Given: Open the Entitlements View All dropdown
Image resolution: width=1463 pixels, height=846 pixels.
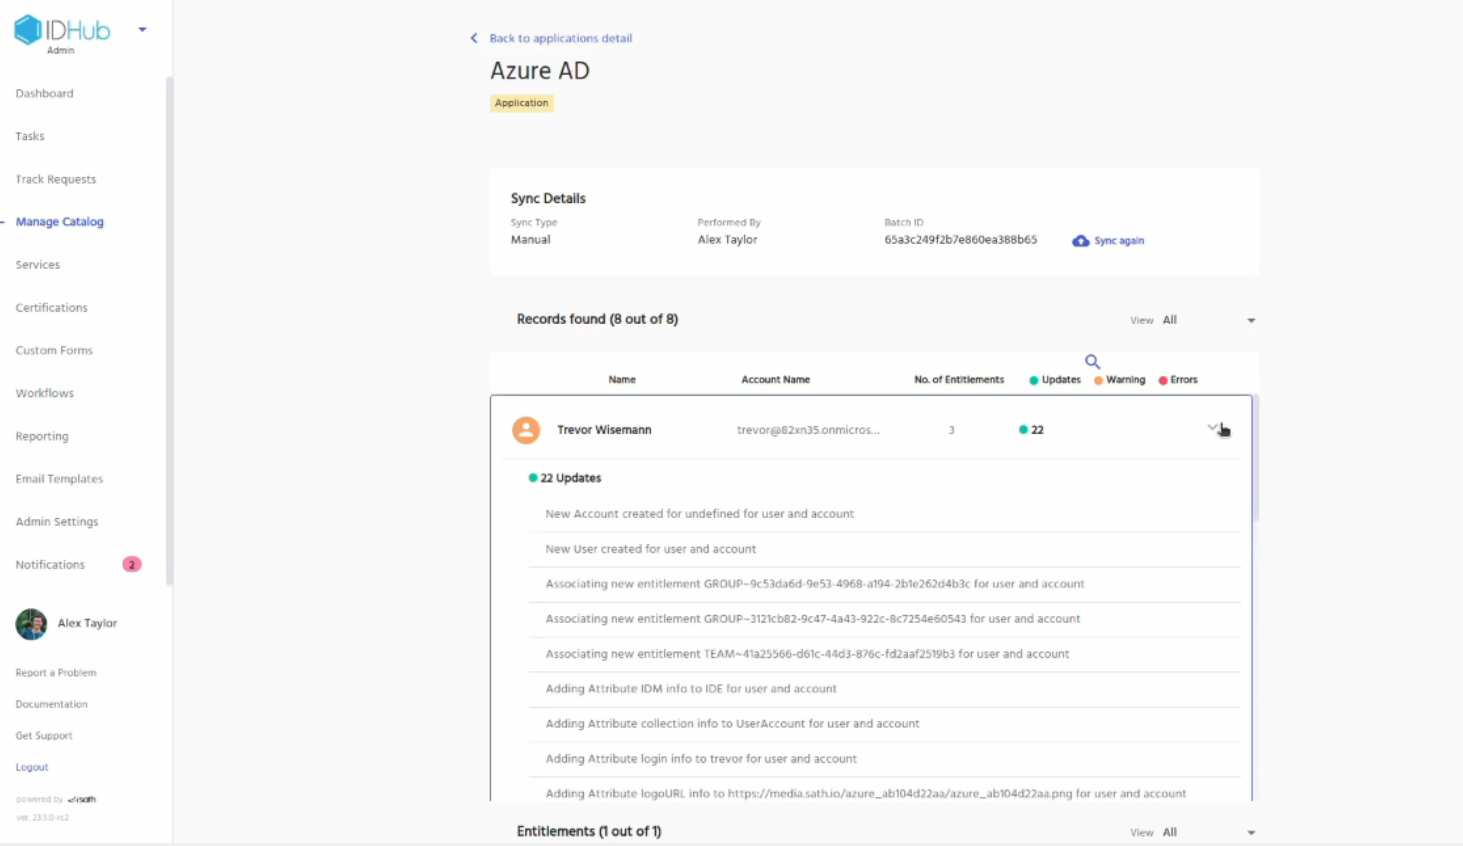Looking at the screenshot, I should pos(1250,833).
